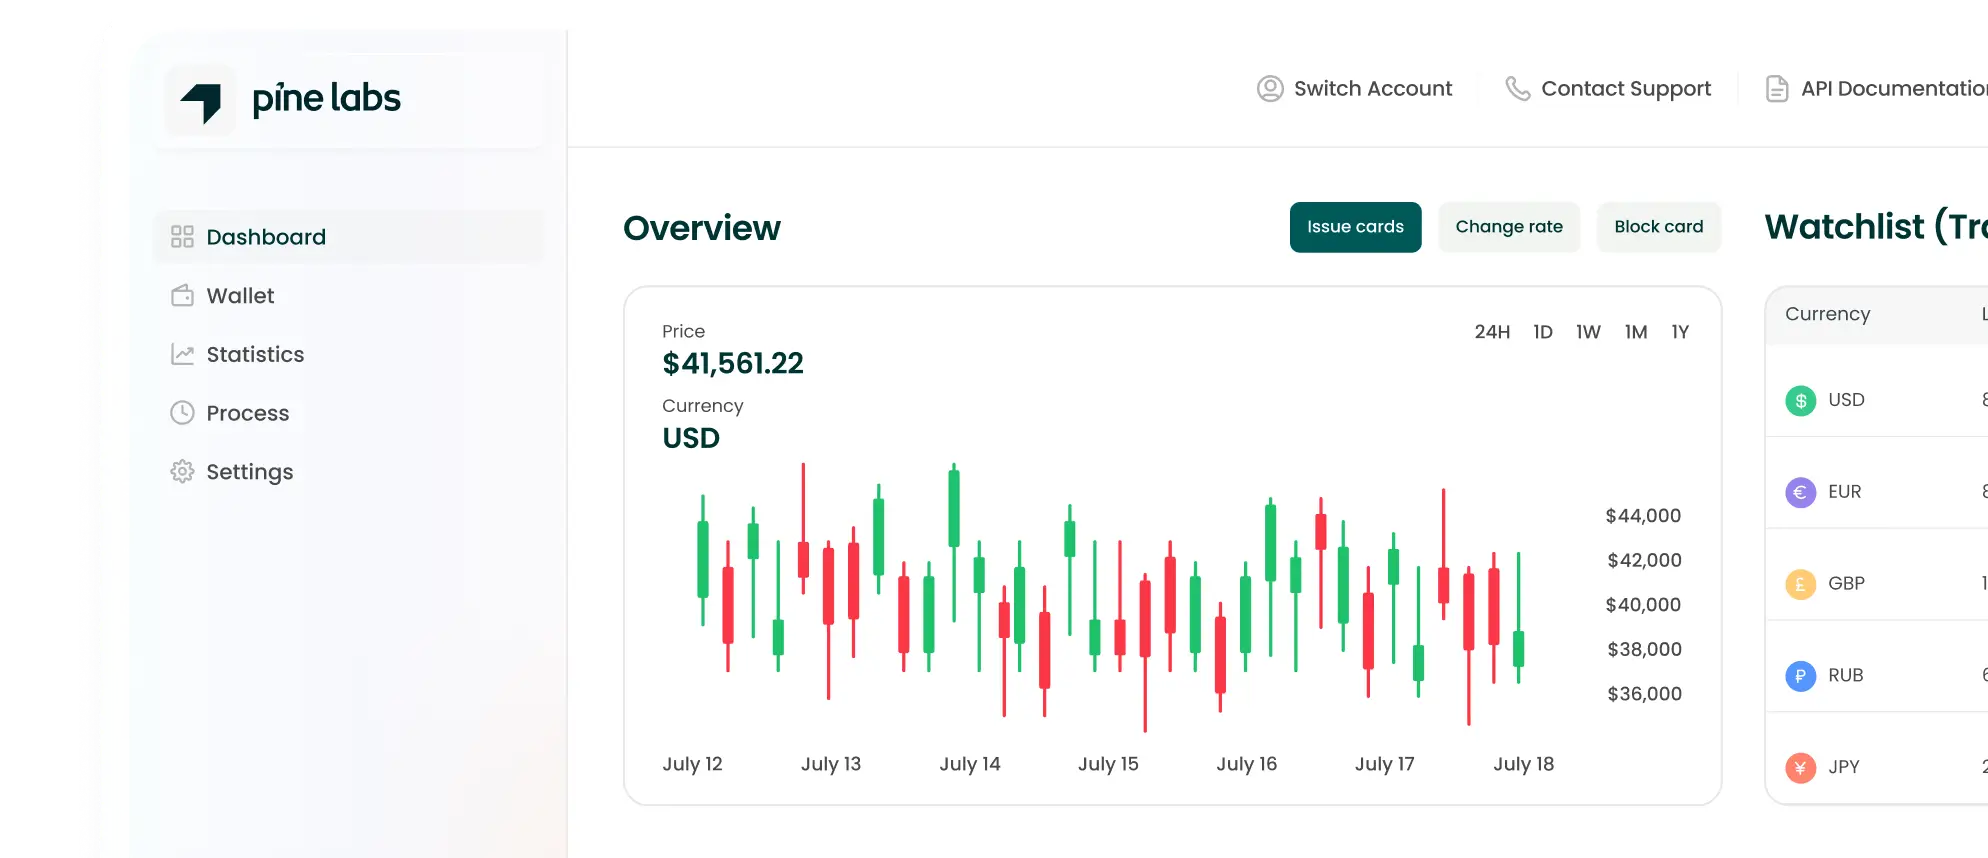
Task: Open the GBP row in watchlist
Action: pyautogui.click(x=1846, y=584)
